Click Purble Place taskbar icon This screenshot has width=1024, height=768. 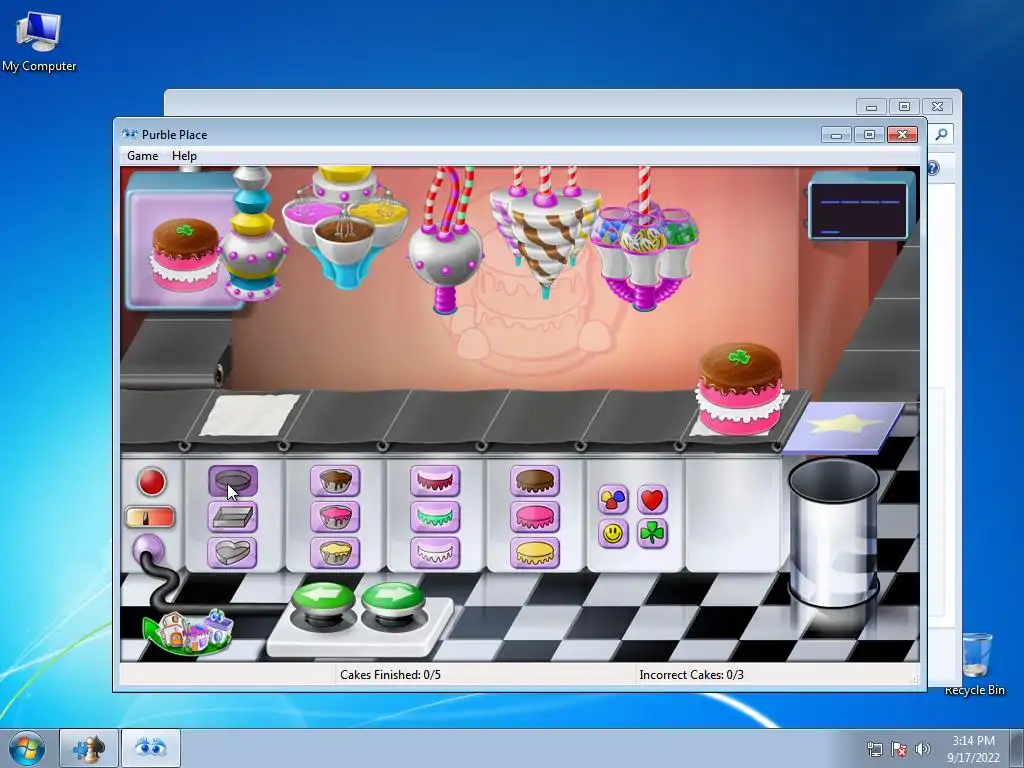point(151,748)
